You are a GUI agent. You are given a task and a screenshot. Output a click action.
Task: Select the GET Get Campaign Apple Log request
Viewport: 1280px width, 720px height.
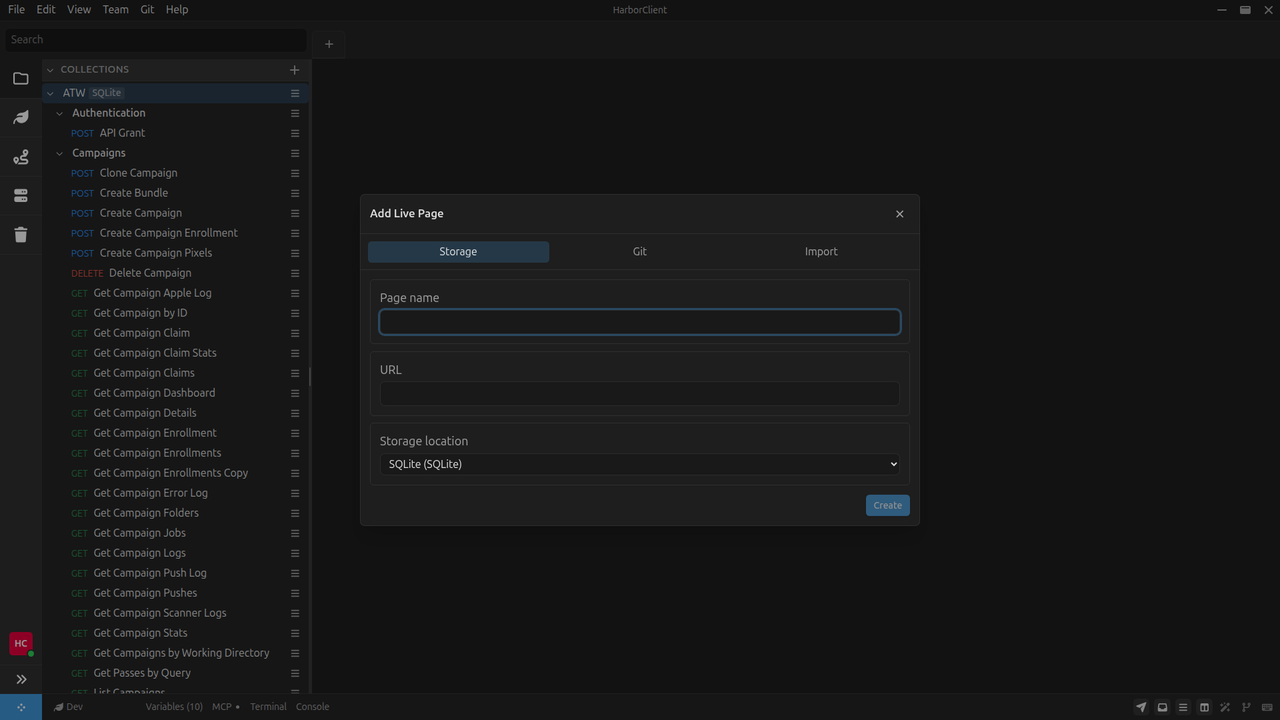pos(176,293)
